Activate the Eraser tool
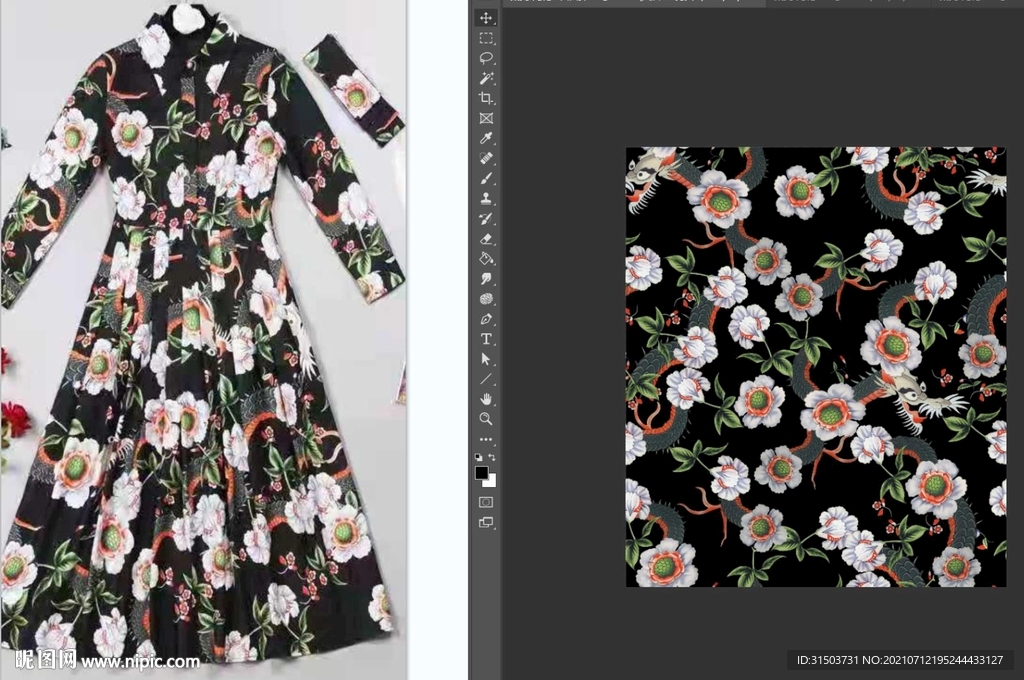The image size is (1024, 680). pyautogui.click(x=486, y=239)
